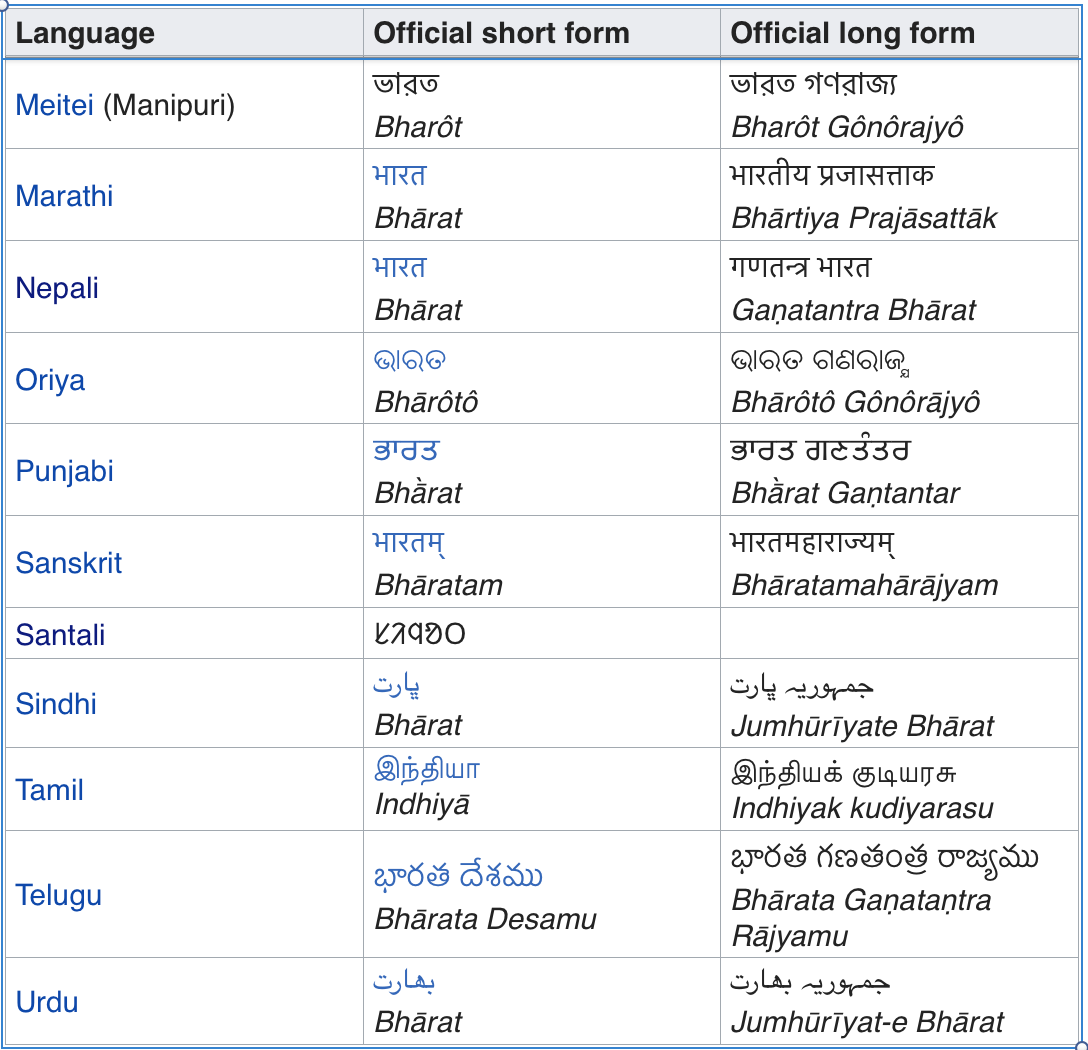This screenshot has width=1088, height=1050.
Task: Open the Urdu language article
Action: 44,1003
